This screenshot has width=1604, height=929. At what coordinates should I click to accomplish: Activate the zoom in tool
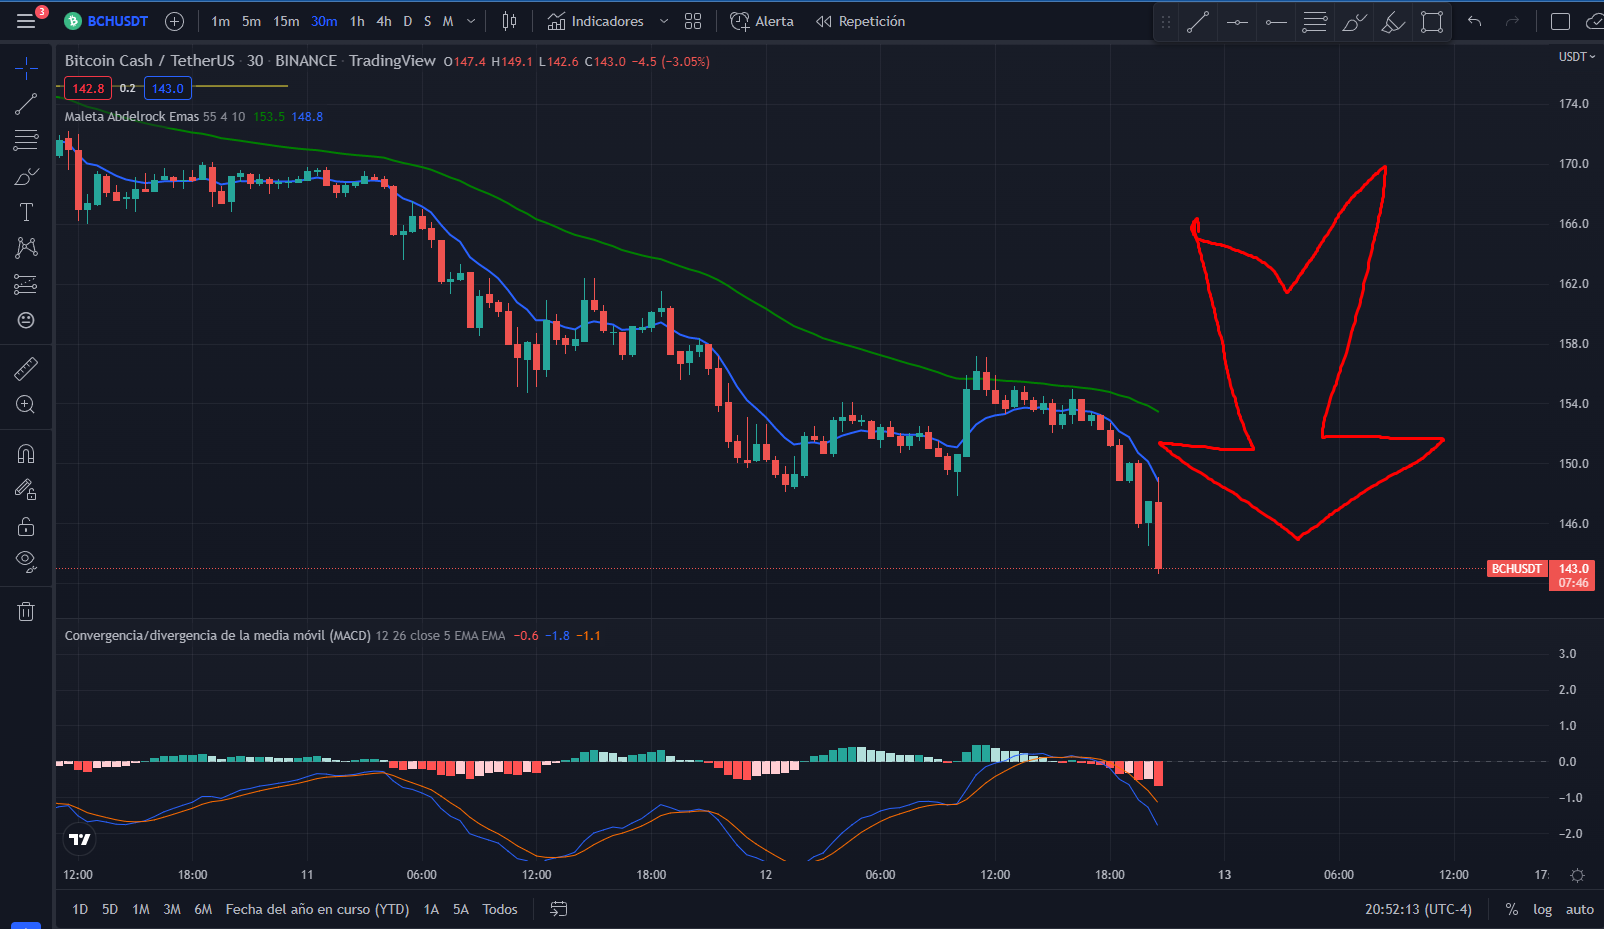pos(26,404)
